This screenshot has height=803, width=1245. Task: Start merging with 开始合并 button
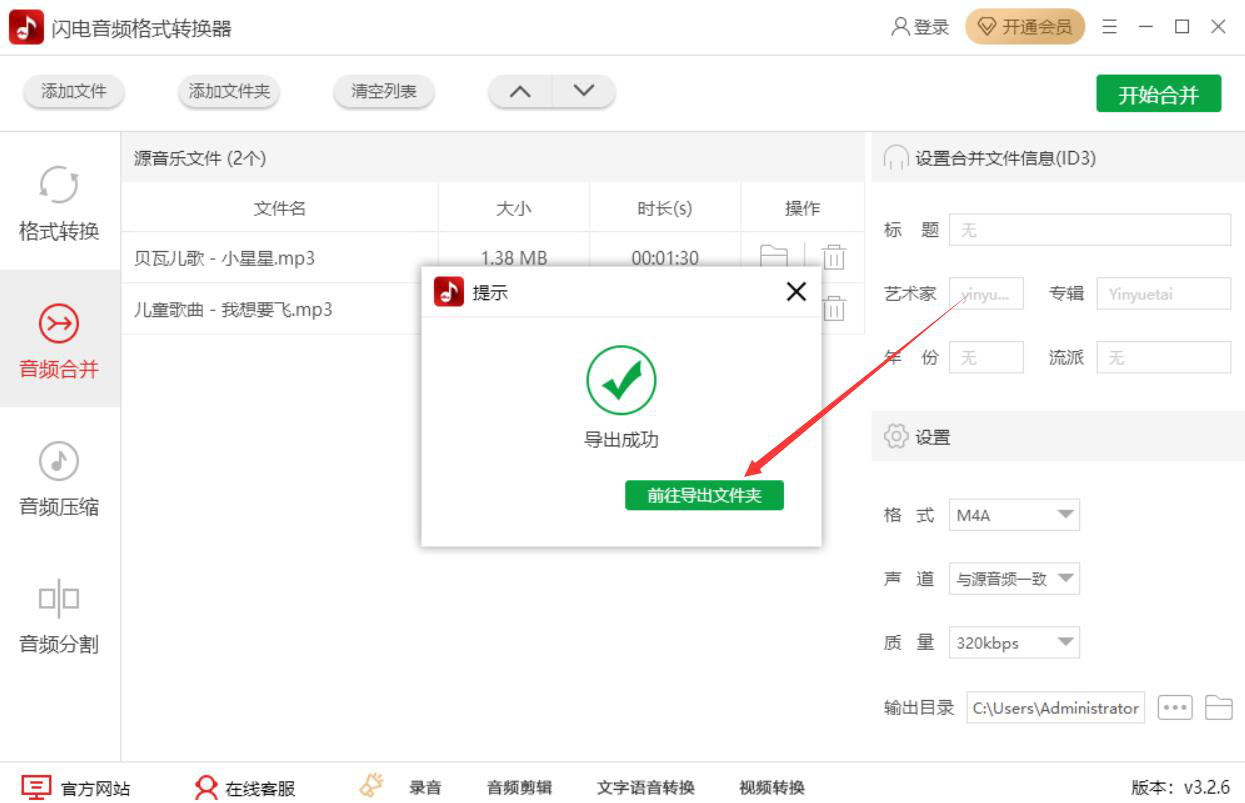click(1158, 94)
